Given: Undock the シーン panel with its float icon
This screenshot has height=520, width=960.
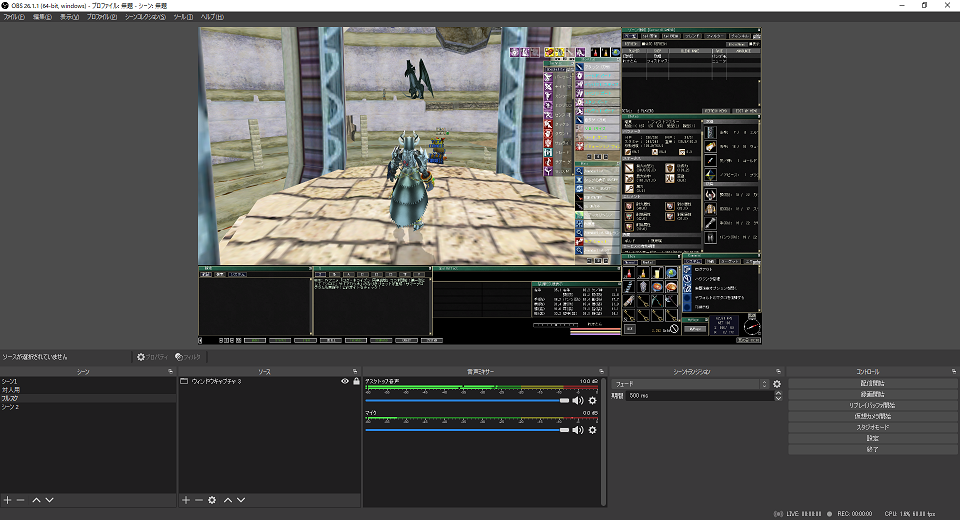Looking at the screenshot, I should (x=171, y=372).
